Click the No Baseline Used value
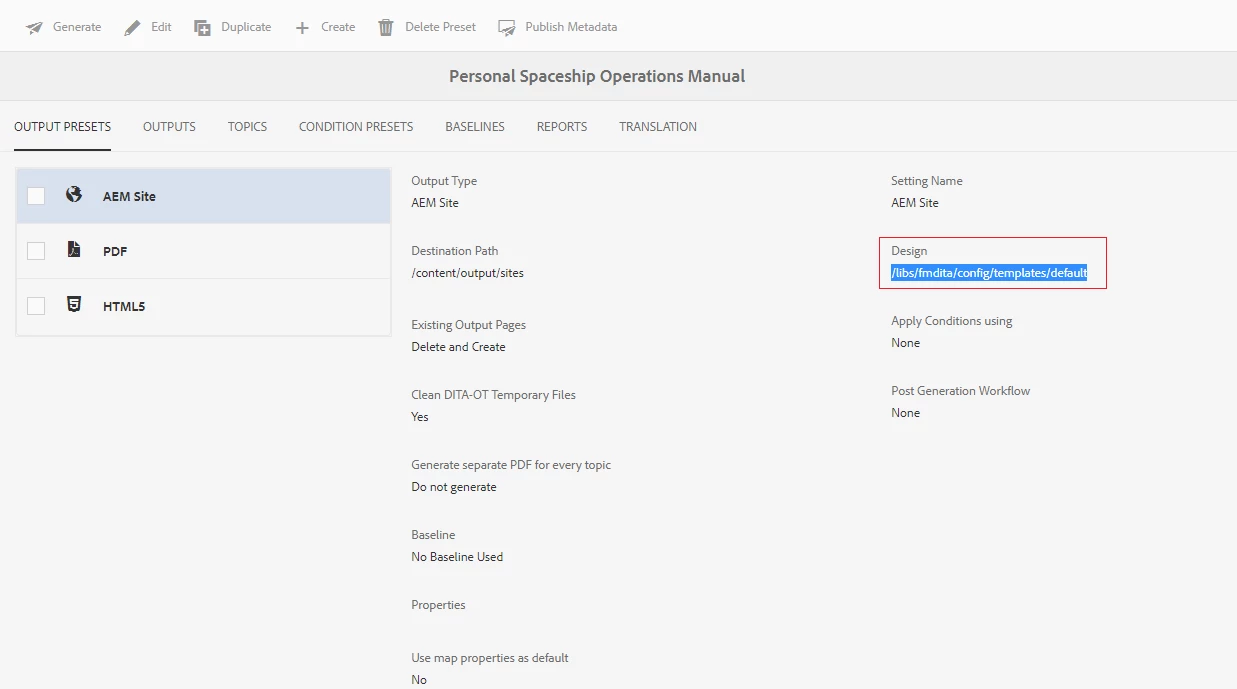Image resolution: width=1237 pixels, height=689 pixels. (x=457, y=557)
